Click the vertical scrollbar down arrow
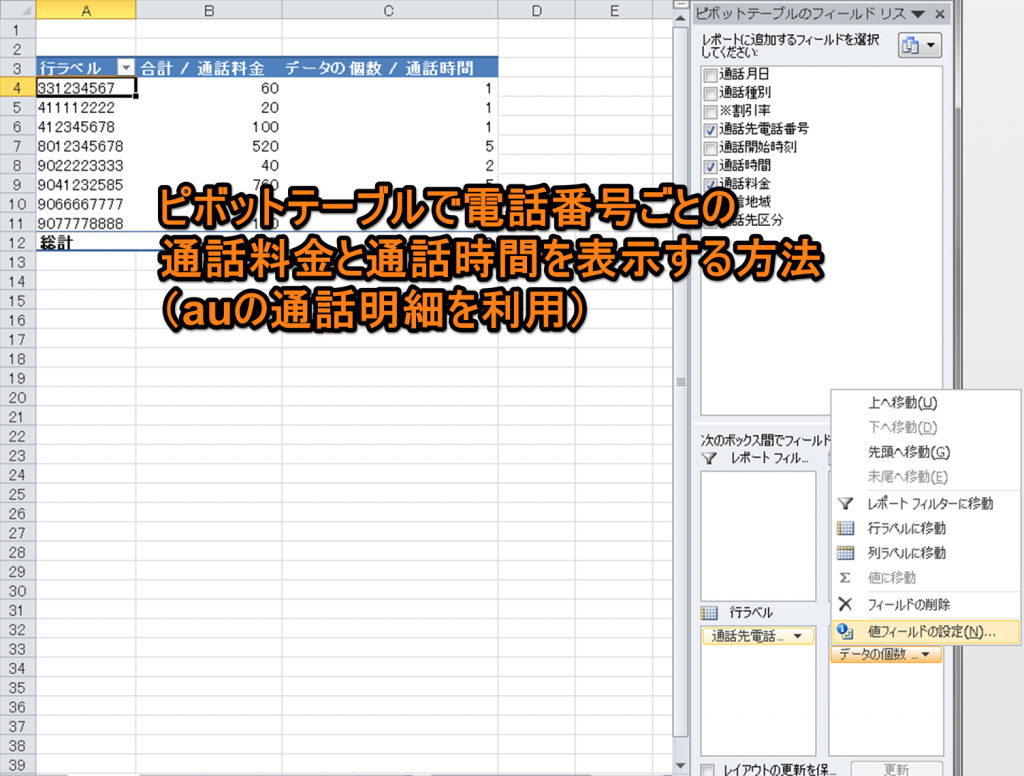1024x776 pixels. 680,766
